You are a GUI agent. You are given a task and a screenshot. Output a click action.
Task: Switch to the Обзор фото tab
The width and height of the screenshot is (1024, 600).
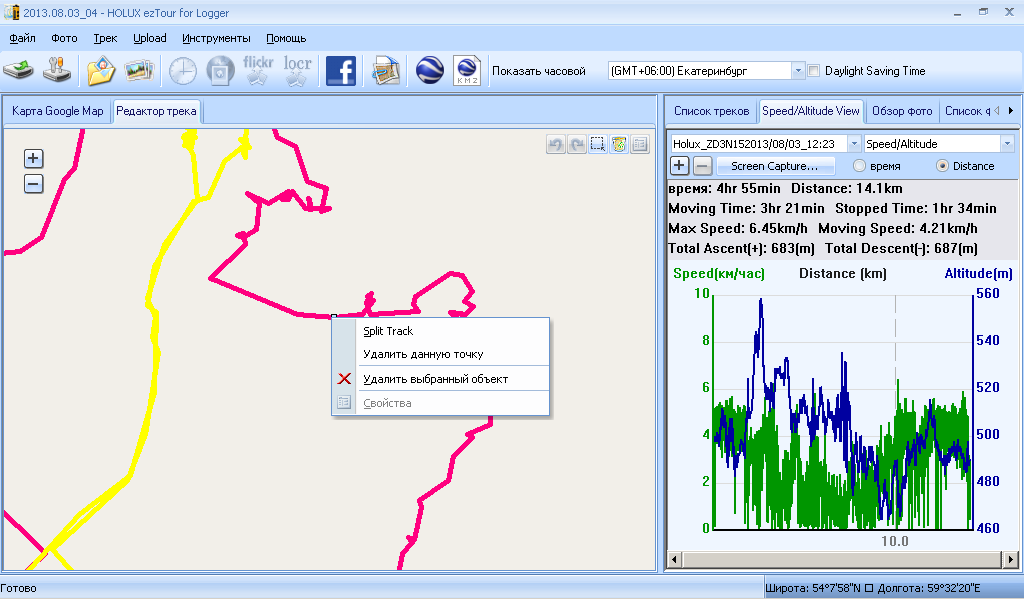coord(902,111)
